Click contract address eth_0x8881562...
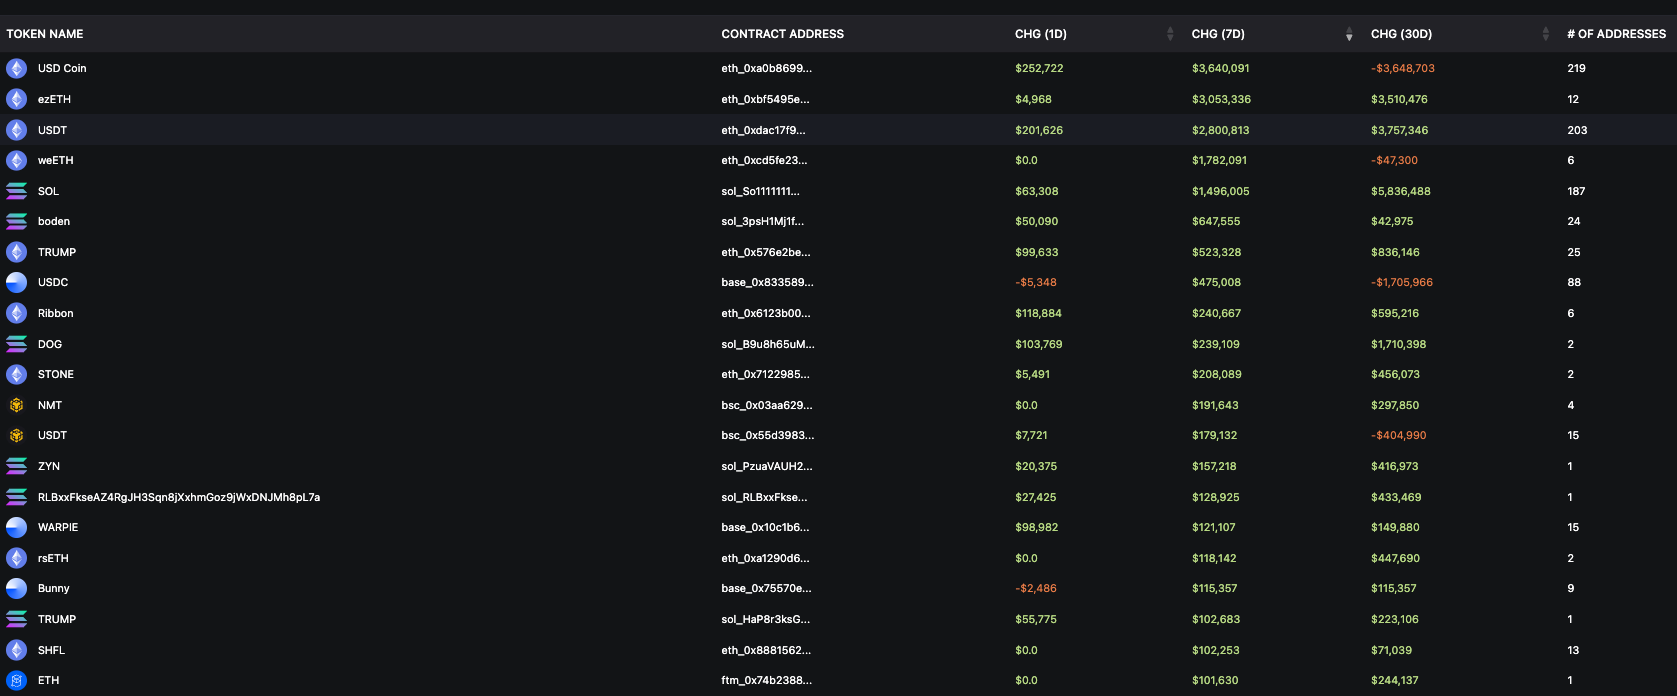Viewport: 1677px width, 696px height. tap(766, 650)
